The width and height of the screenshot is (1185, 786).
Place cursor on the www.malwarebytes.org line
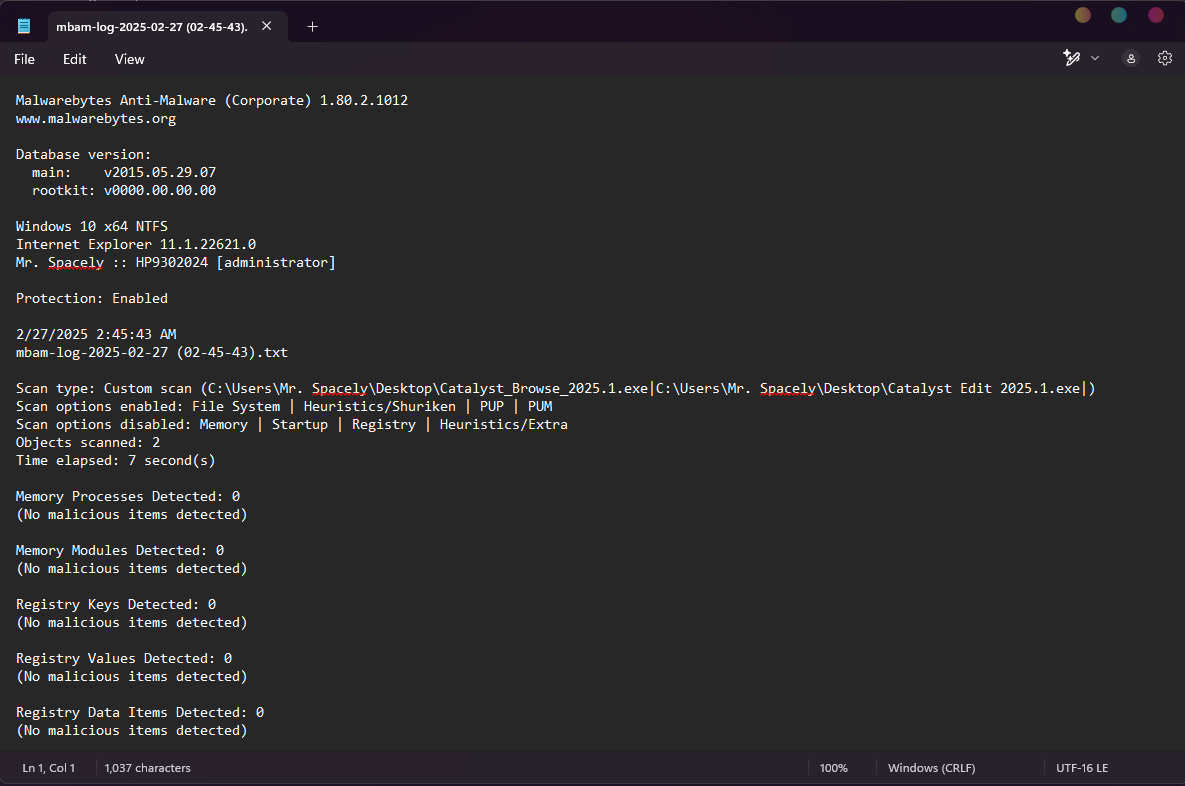pos(96,119)
